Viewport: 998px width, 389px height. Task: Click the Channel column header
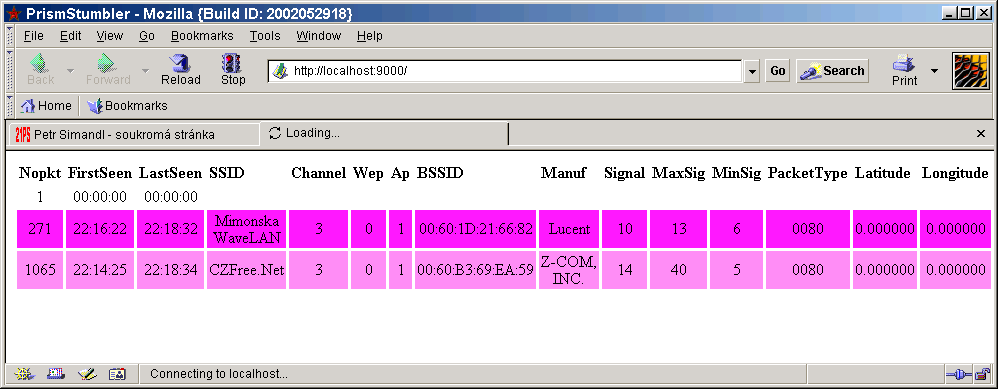click(319, 173)
